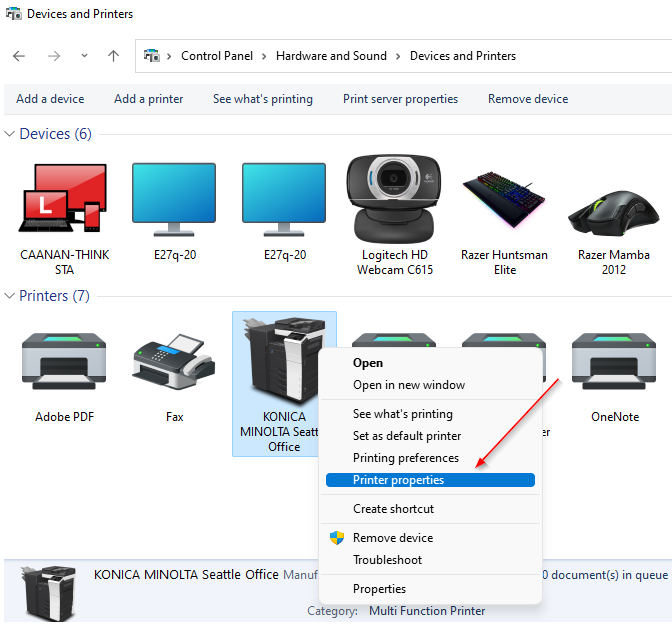The image size is (672, 630).
Task: Click the Devices and Printers breadcrumb
Action: coord(463,56)
